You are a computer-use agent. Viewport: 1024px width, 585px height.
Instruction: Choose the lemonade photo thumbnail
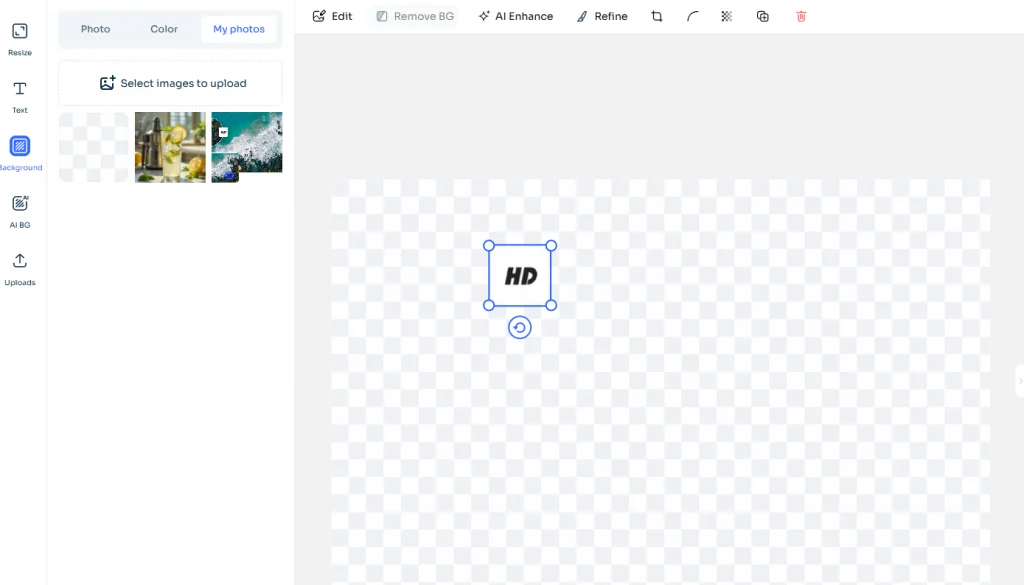coord(170,147)
